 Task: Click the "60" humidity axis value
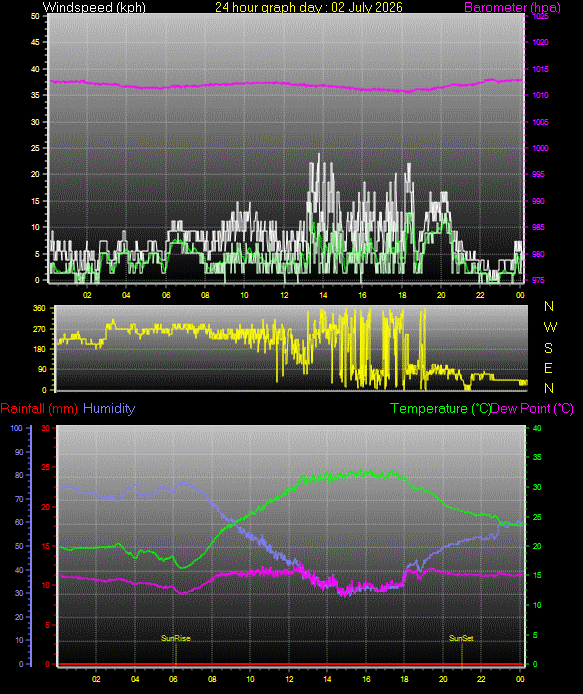pyautogui.click(x=19, y=522)
